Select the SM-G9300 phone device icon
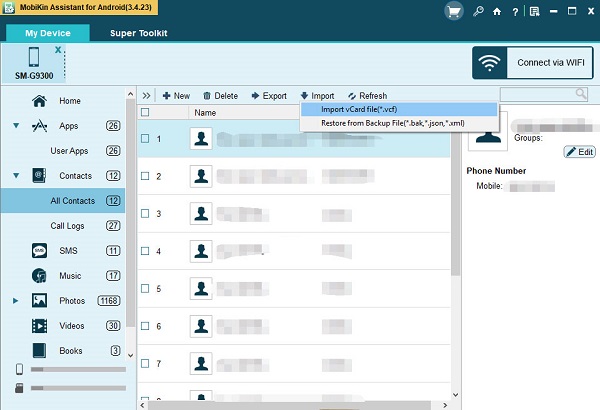The height and width of the screenshot is (410, 600). [x=34, y=57]
